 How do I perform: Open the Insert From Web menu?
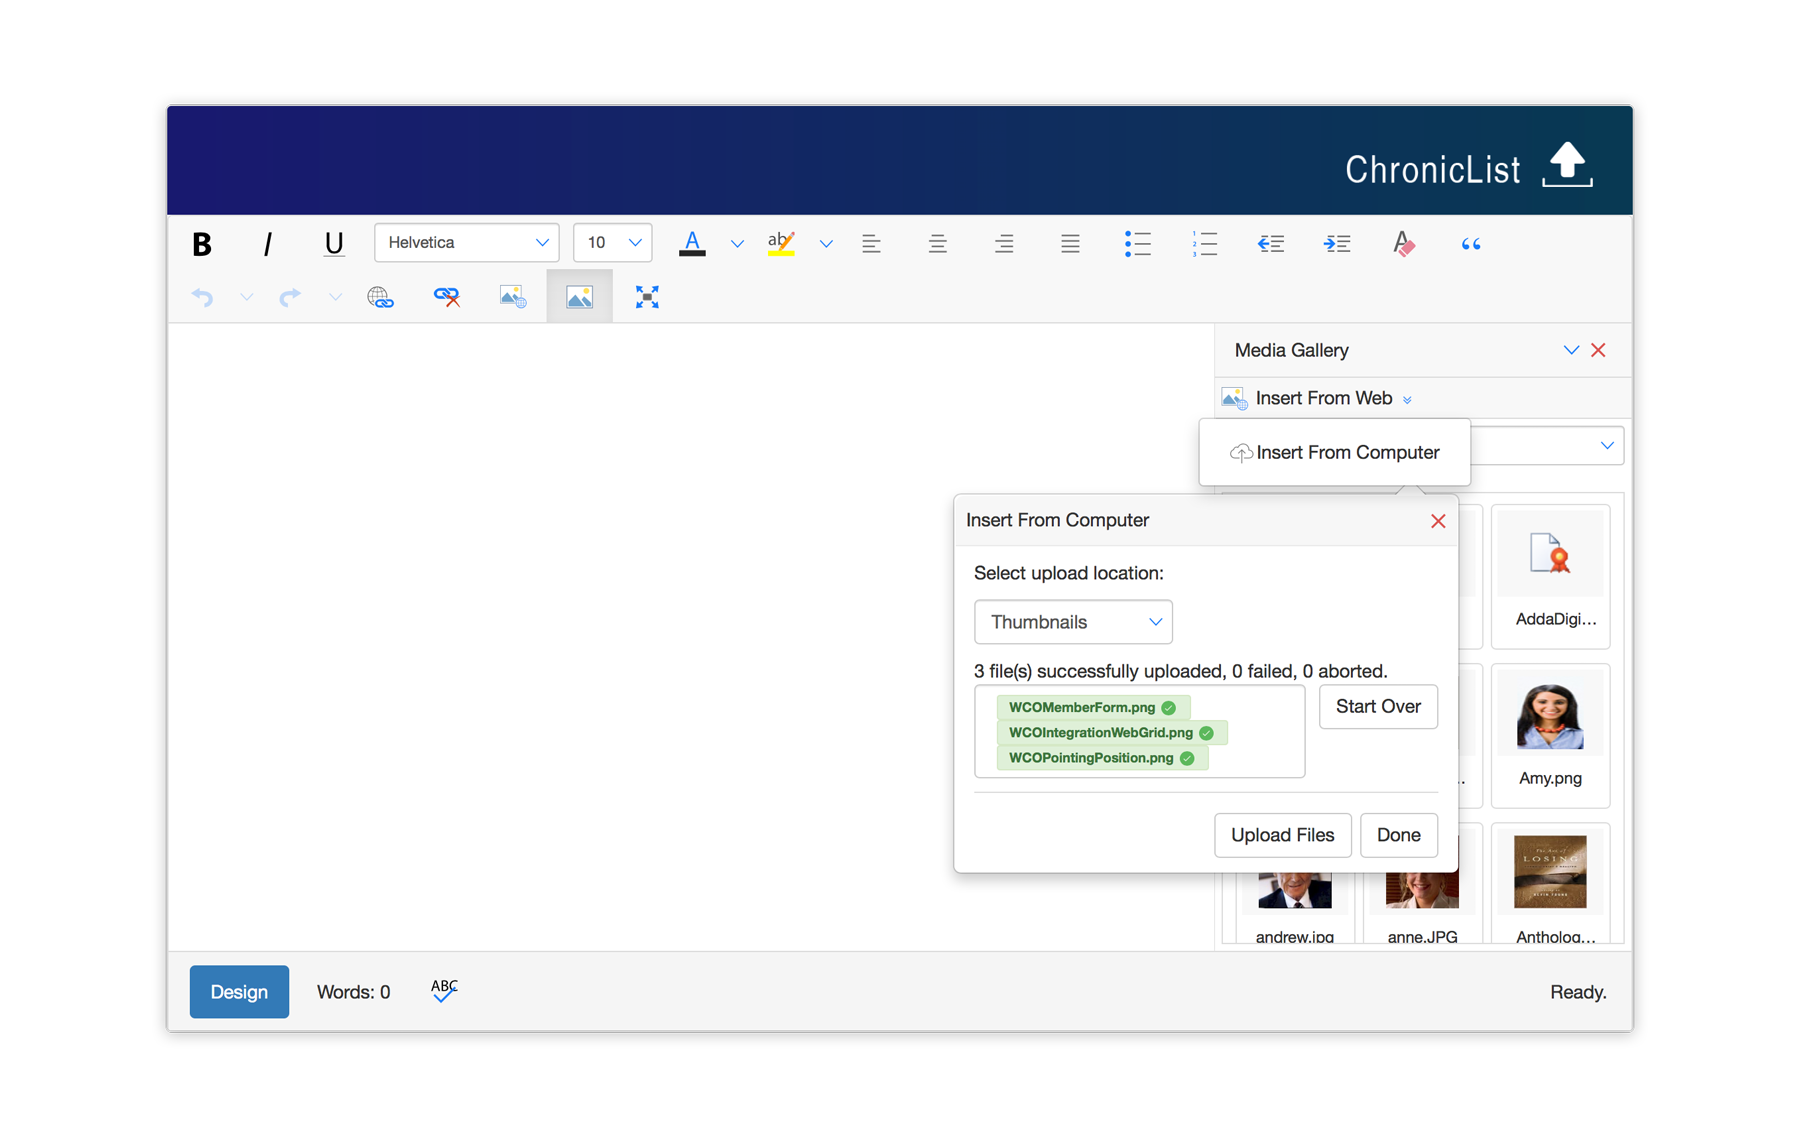1323,398
